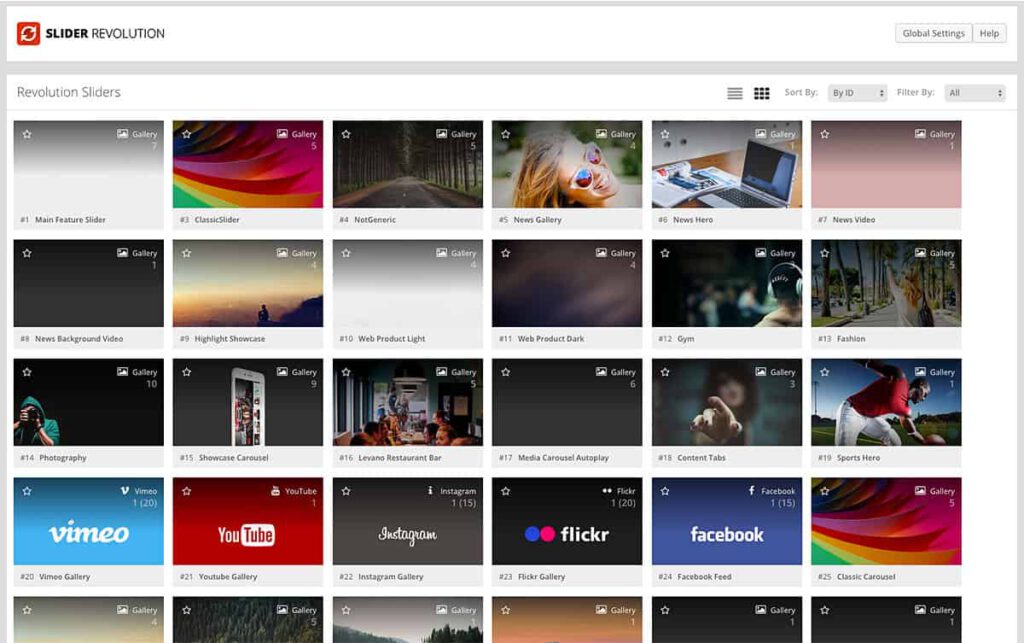Click gallery icon on Fashion card

pyautogui.click(x=920, y=252)
